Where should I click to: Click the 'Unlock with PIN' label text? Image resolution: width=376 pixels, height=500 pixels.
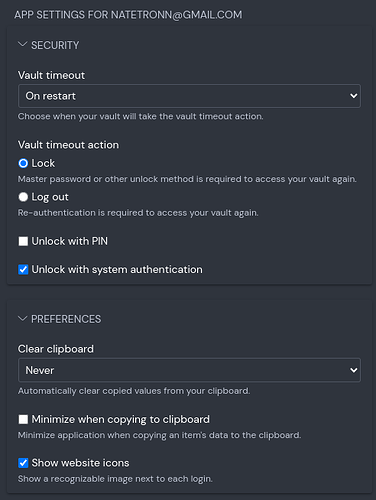pyautogui.click(x=70, y=241)
